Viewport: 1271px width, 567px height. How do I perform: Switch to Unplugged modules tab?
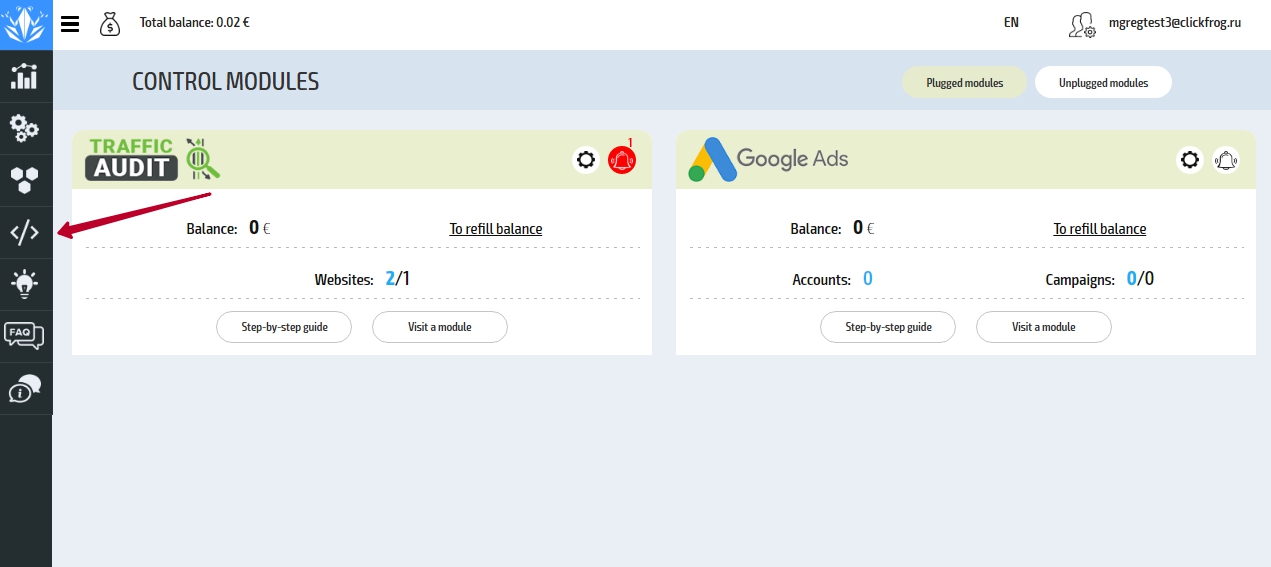point(1103,83)
